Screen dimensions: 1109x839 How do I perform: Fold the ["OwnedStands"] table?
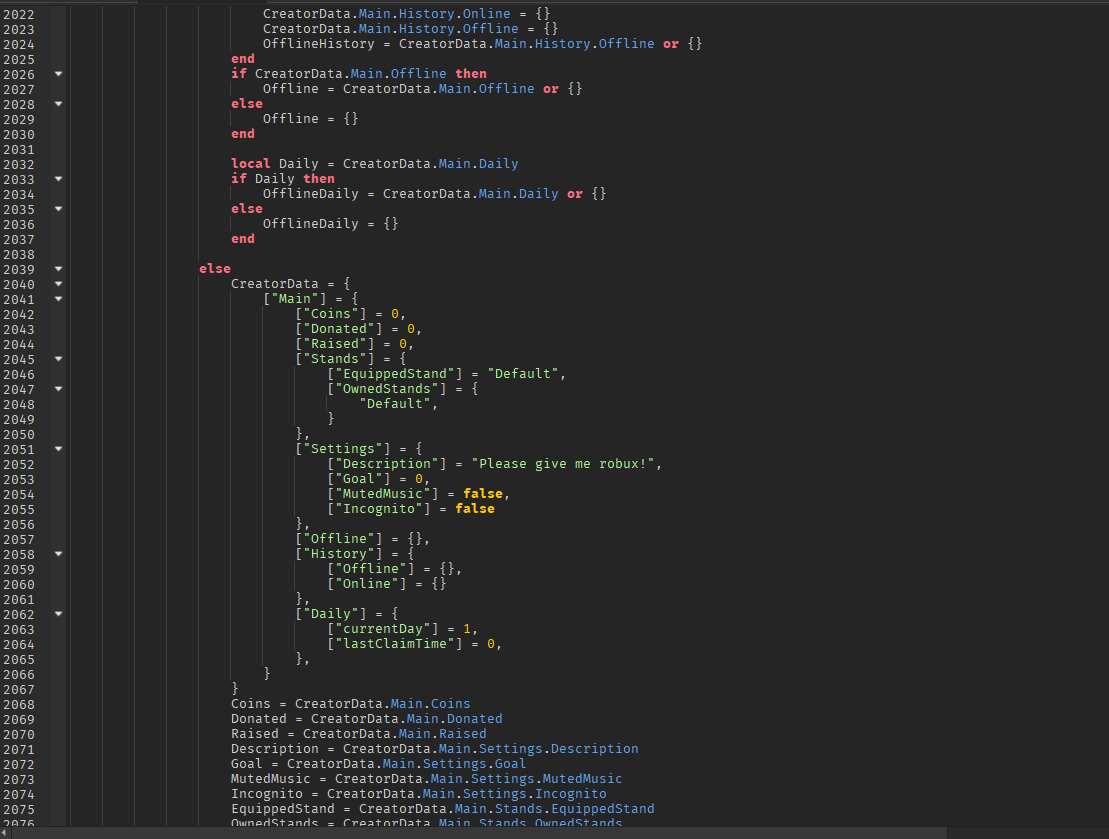point(58,389)
